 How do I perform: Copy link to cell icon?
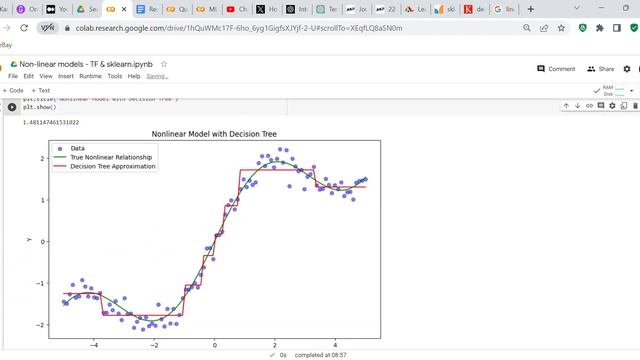pos(589,106)
